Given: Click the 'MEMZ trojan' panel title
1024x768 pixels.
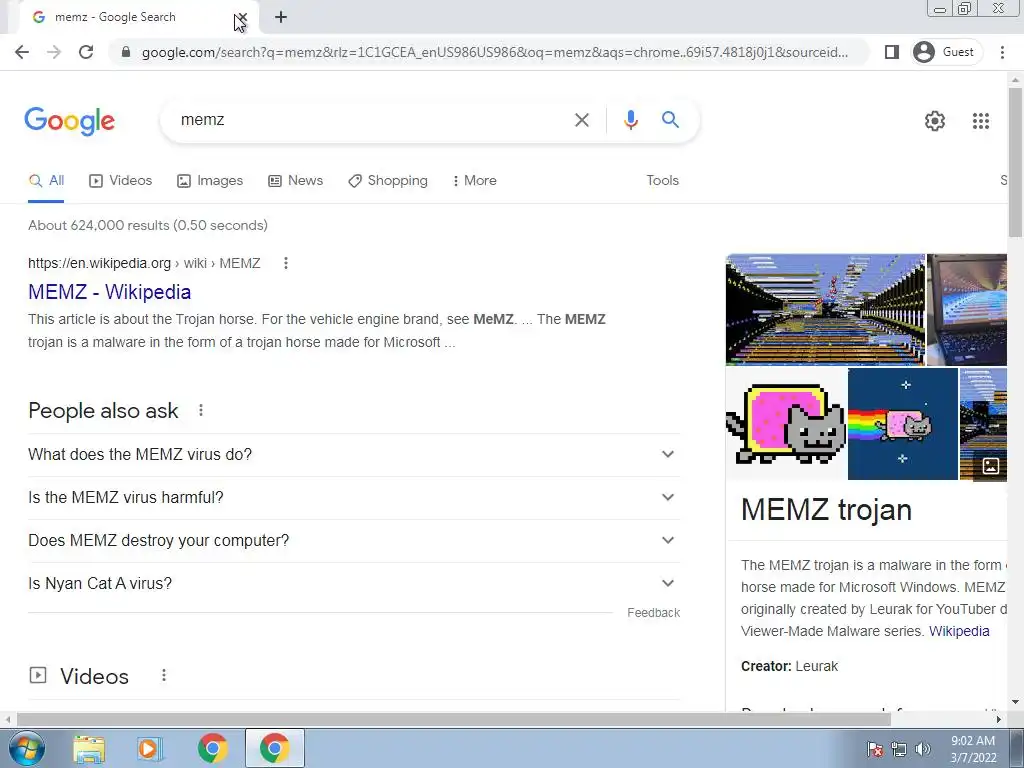Looking at the screenshot, I should [x=826, y=510].
